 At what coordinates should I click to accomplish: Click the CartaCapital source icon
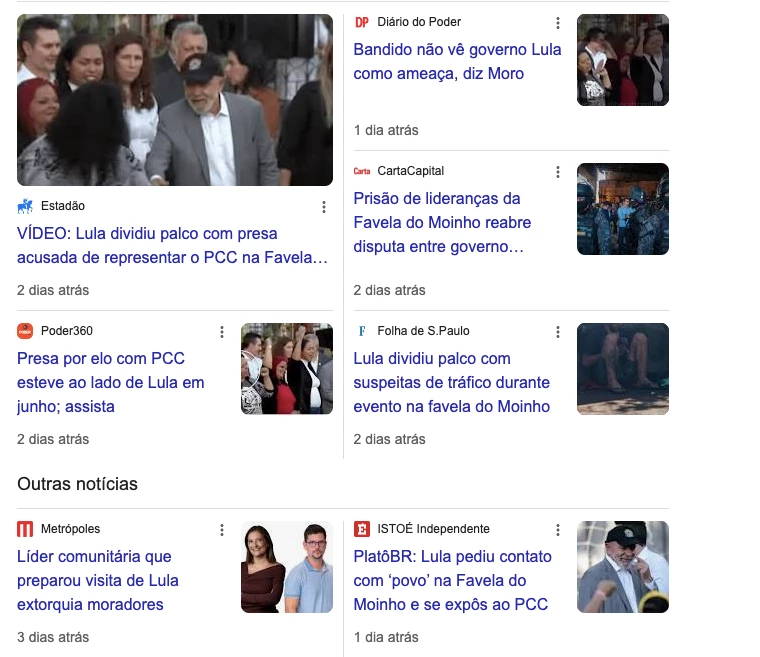[362, 171]
